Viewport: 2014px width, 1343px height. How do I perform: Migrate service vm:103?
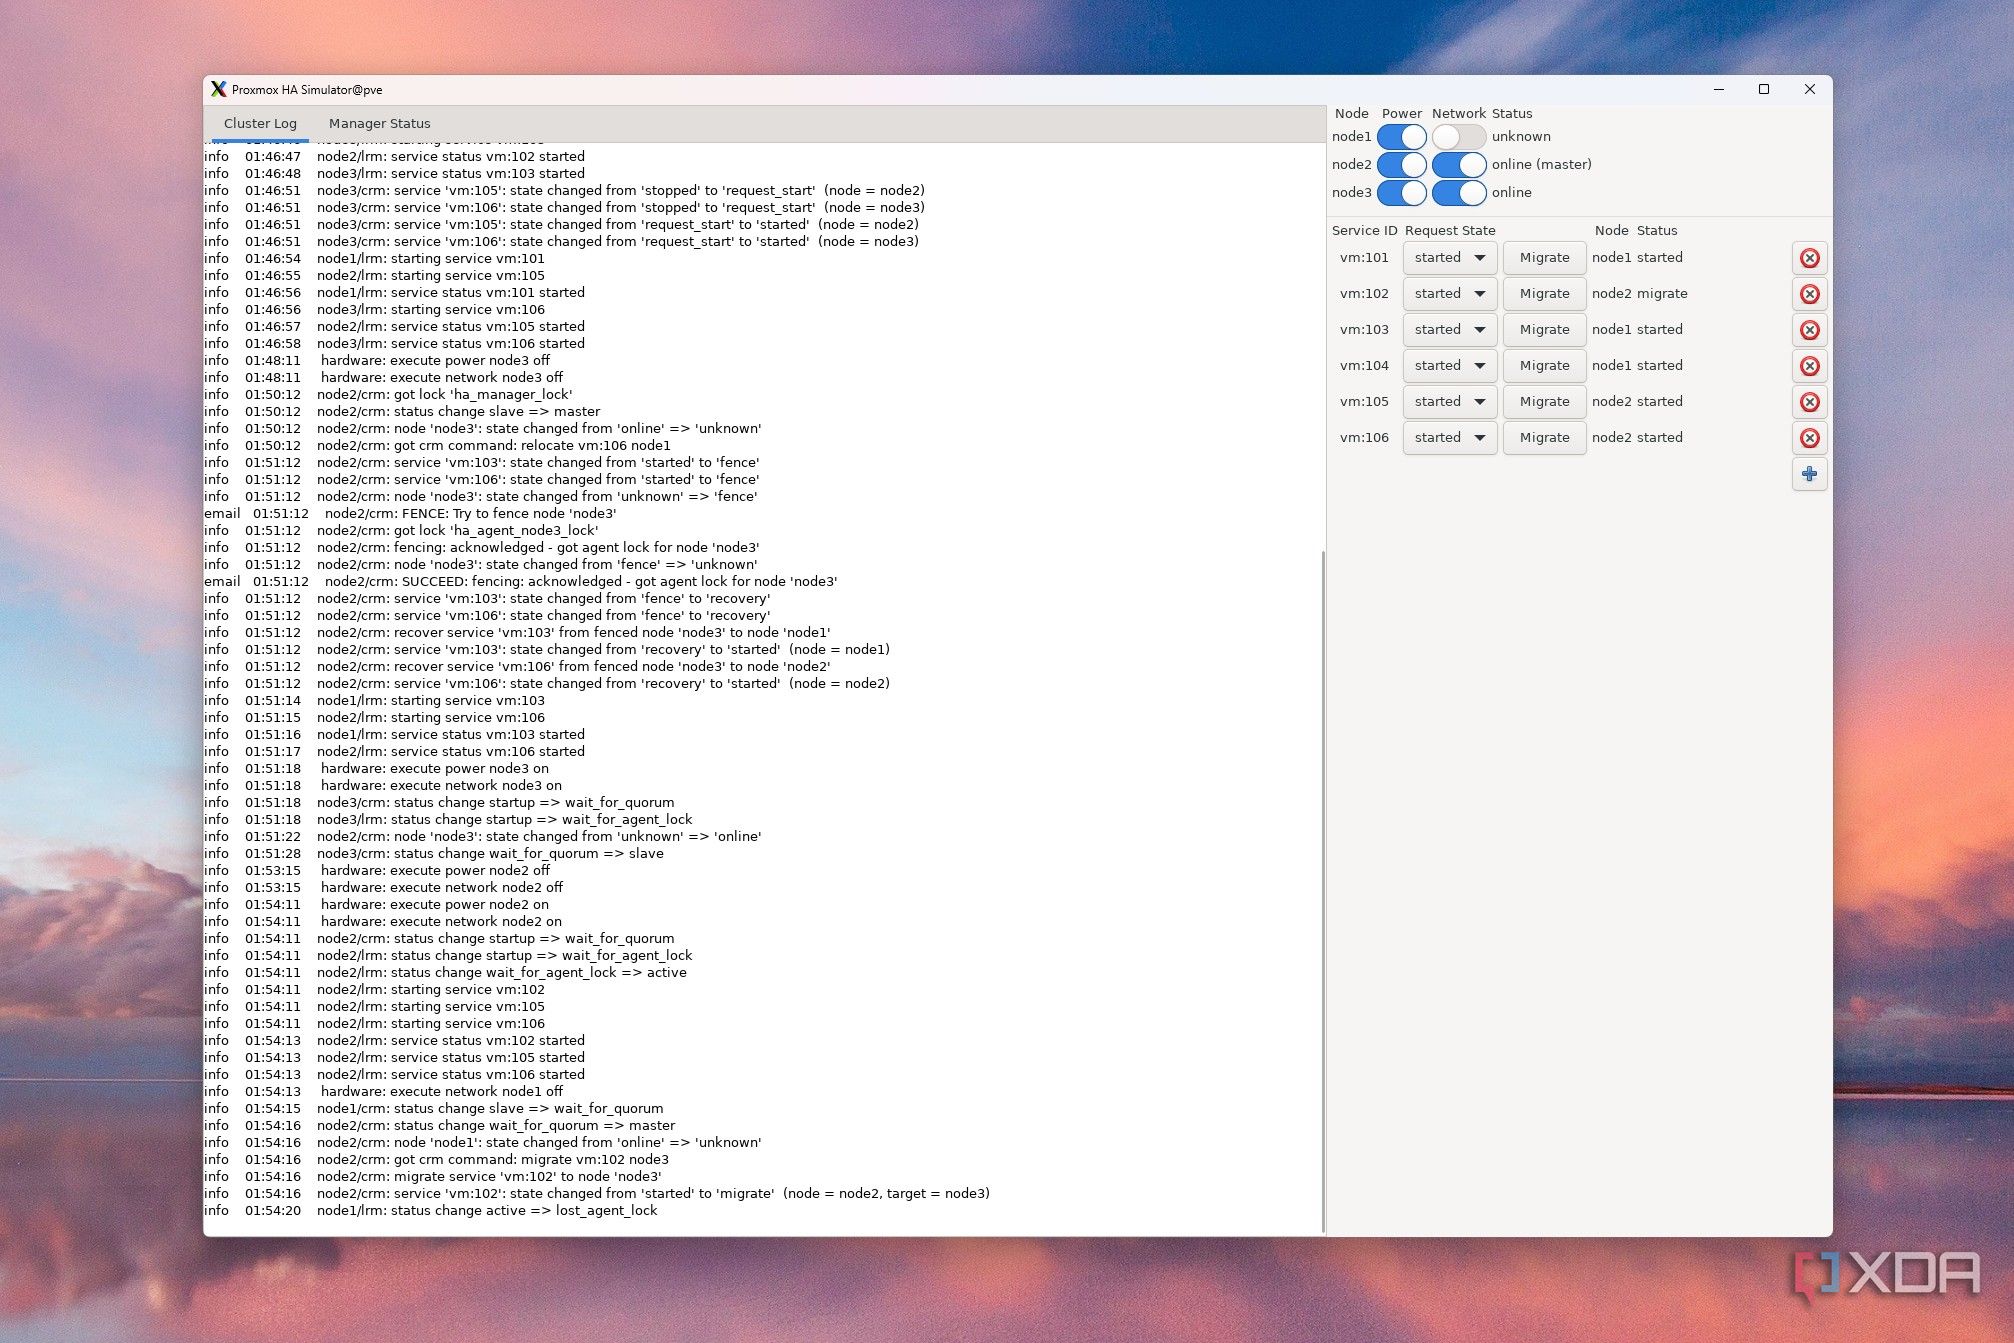[1544, 330]
